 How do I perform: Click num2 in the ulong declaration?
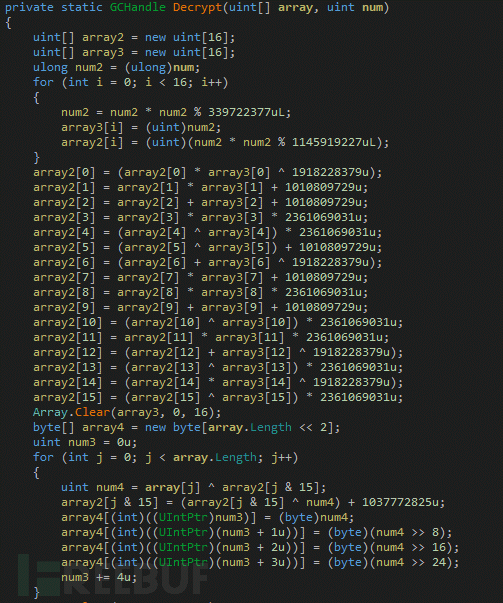tap(89, 67)
